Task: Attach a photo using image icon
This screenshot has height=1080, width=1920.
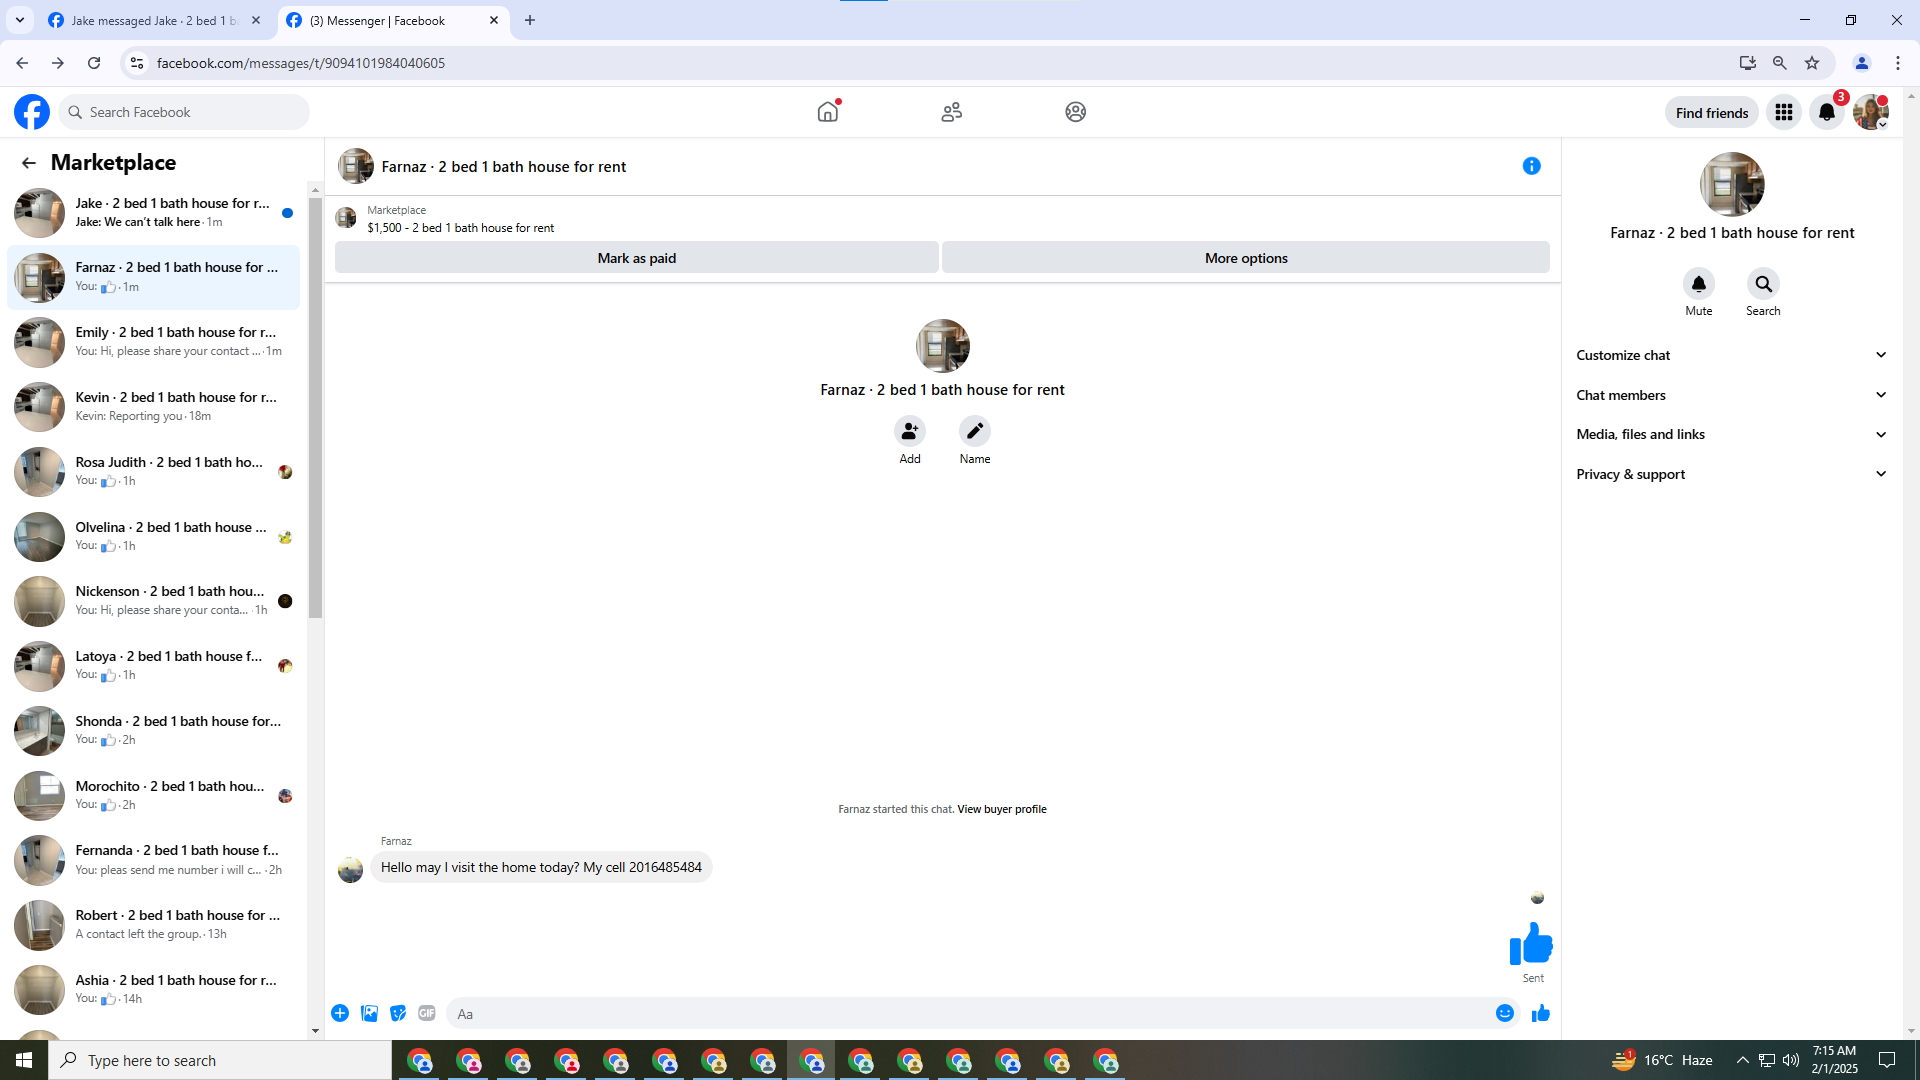Action: 369,1013
